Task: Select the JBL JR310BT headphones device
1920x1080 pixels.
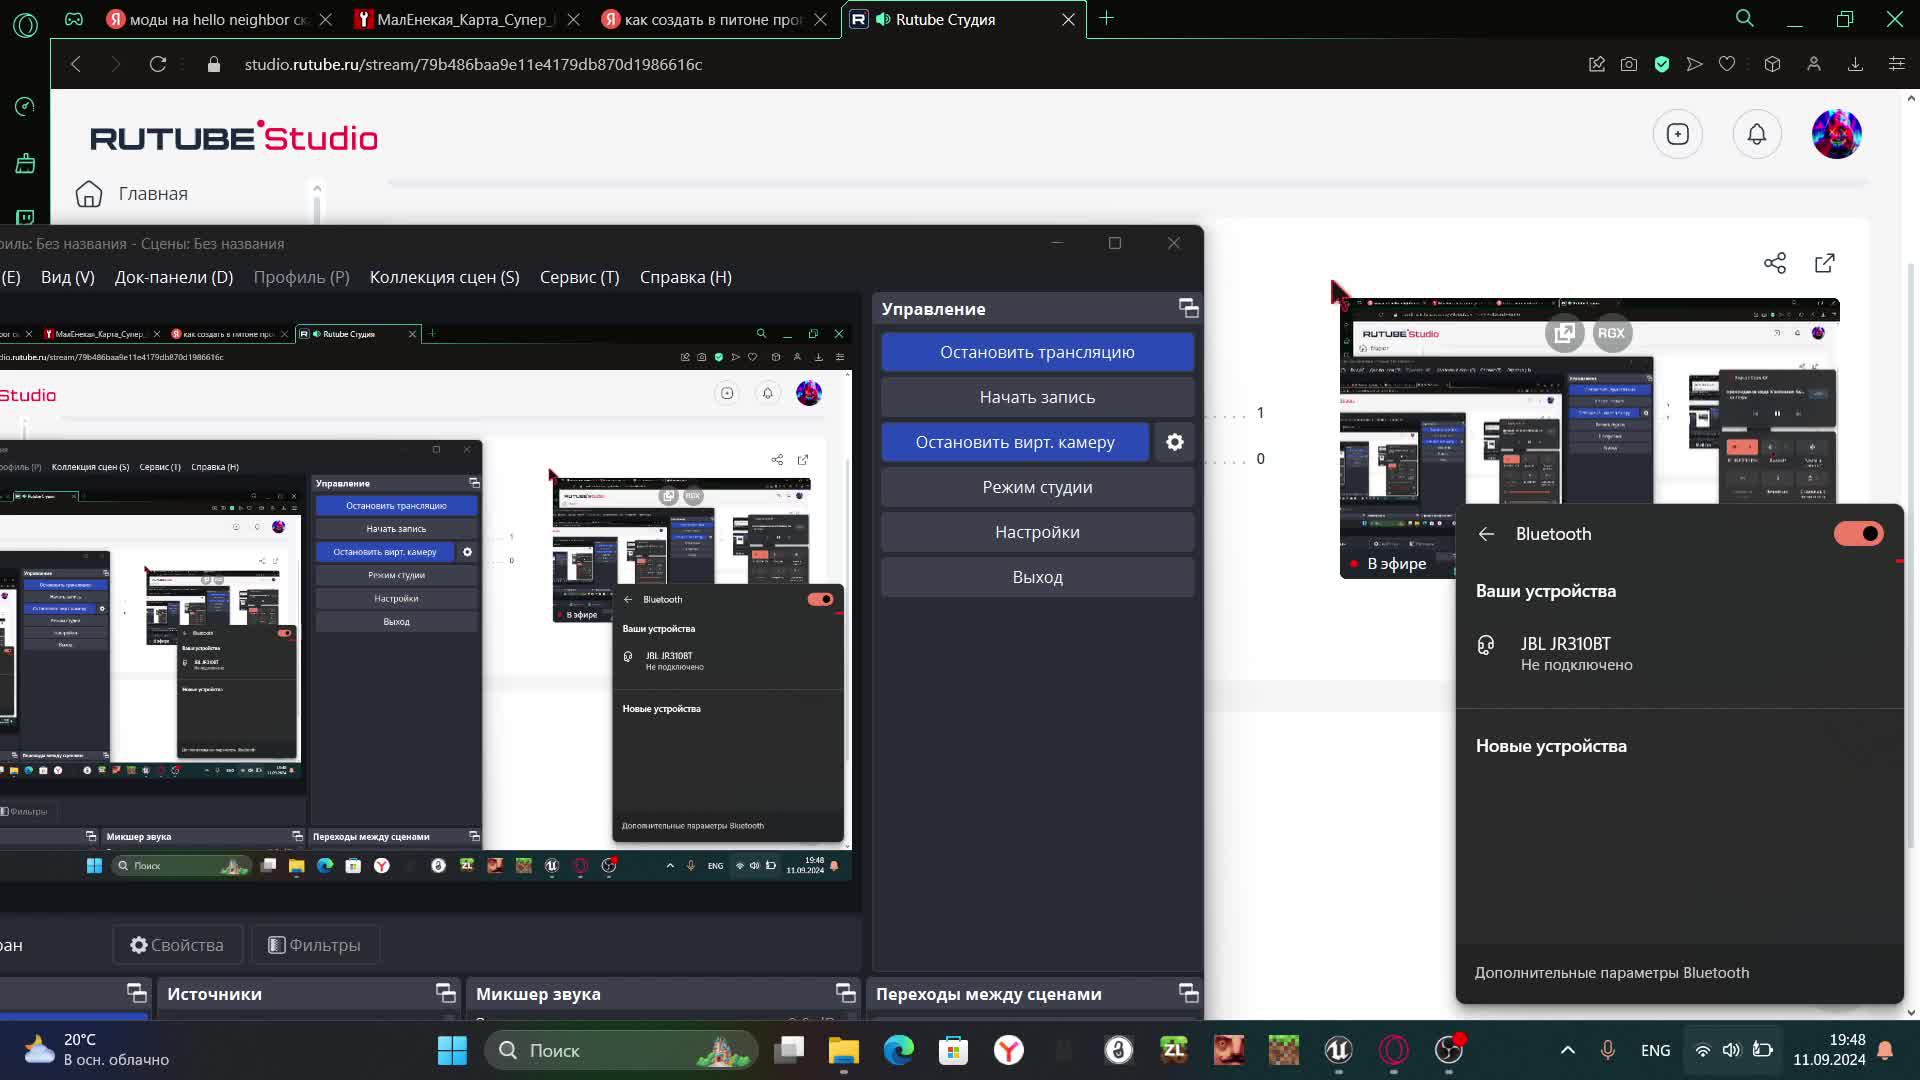Action: point(1680,653)
